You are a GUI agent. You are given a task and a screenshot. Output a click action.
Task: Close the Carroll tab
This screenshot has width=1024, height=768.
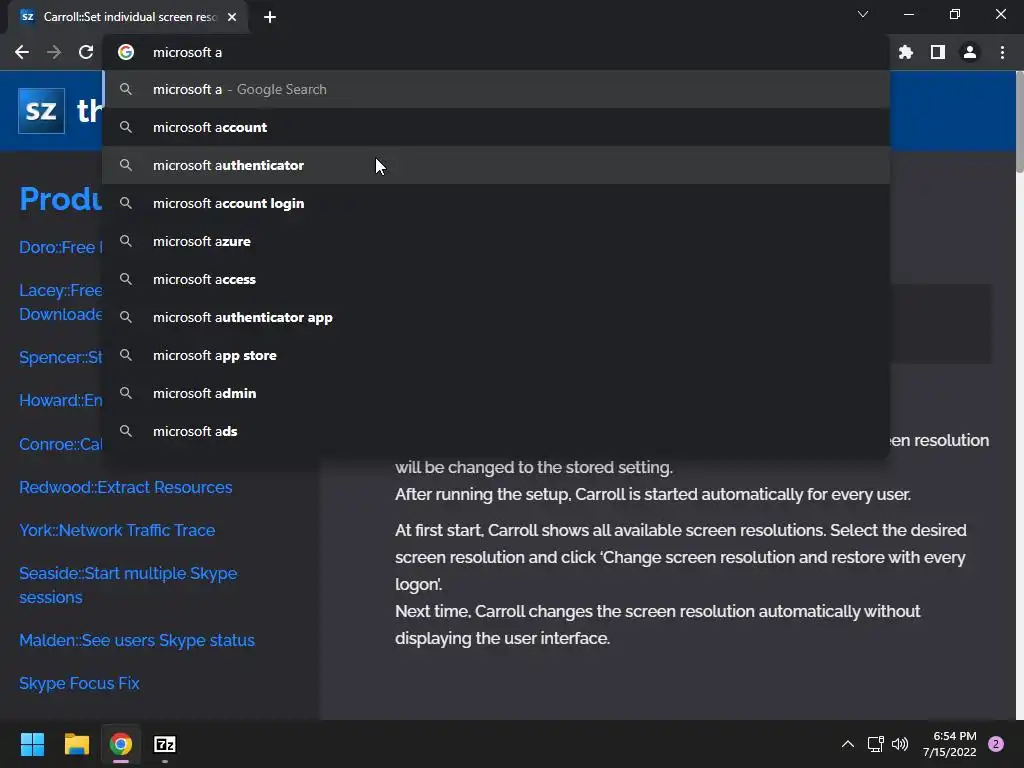click(232, 17)
